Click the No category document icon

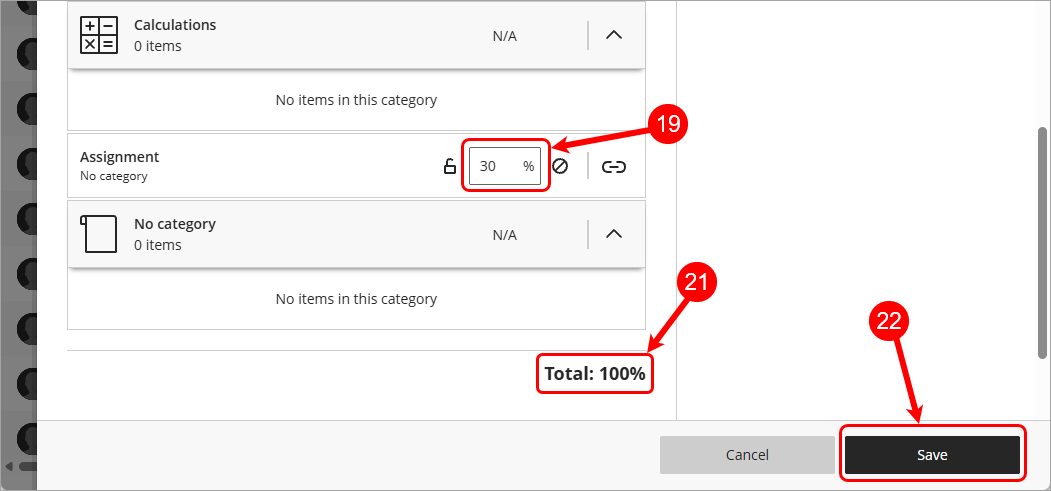coord(99,234)
